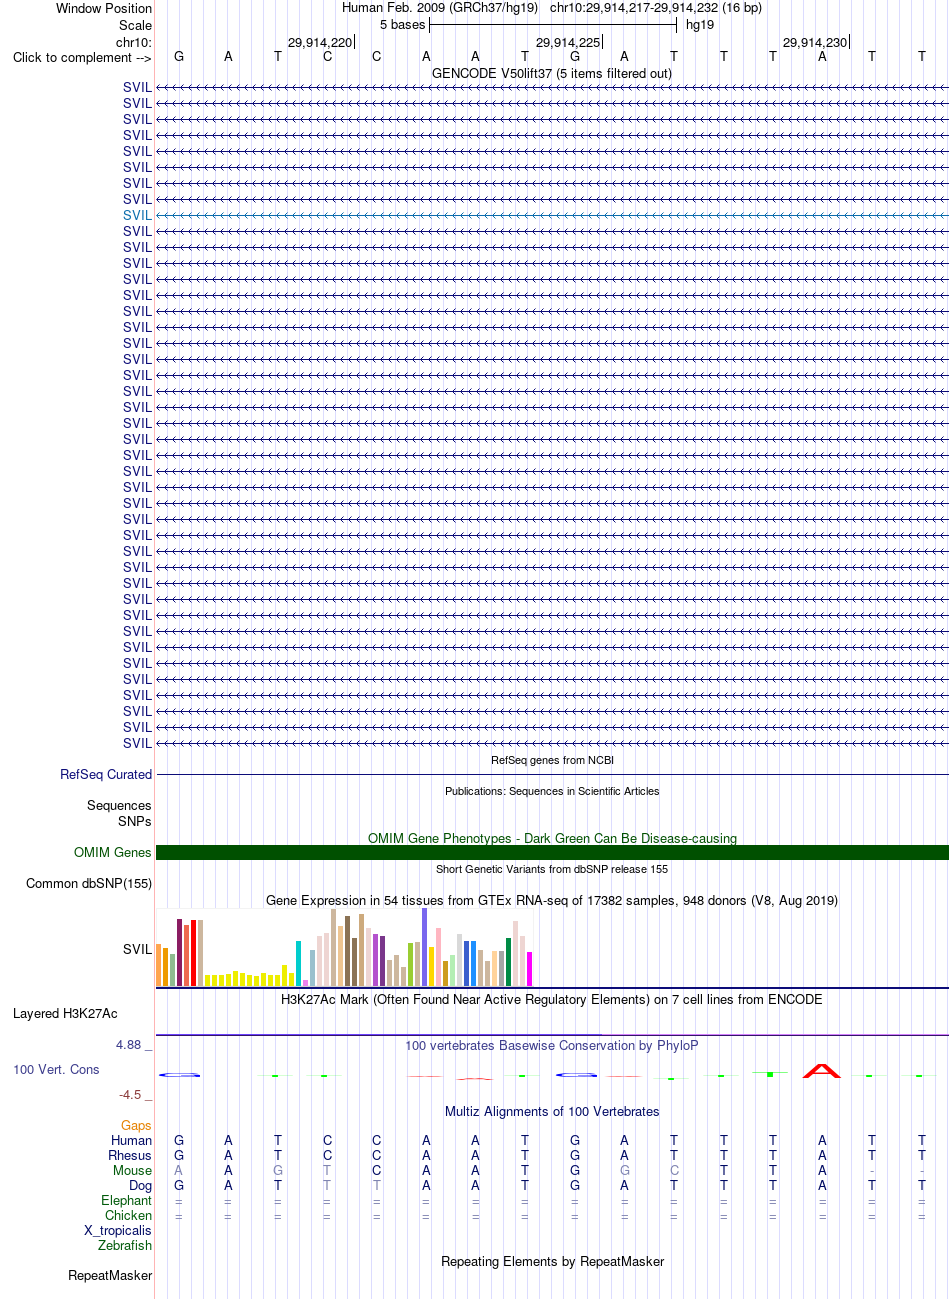Click the 'Human Feb. 2009 (GRCh37/hg19)' assembly text
The image size is (950, 1299).
(x=440, y=7)
